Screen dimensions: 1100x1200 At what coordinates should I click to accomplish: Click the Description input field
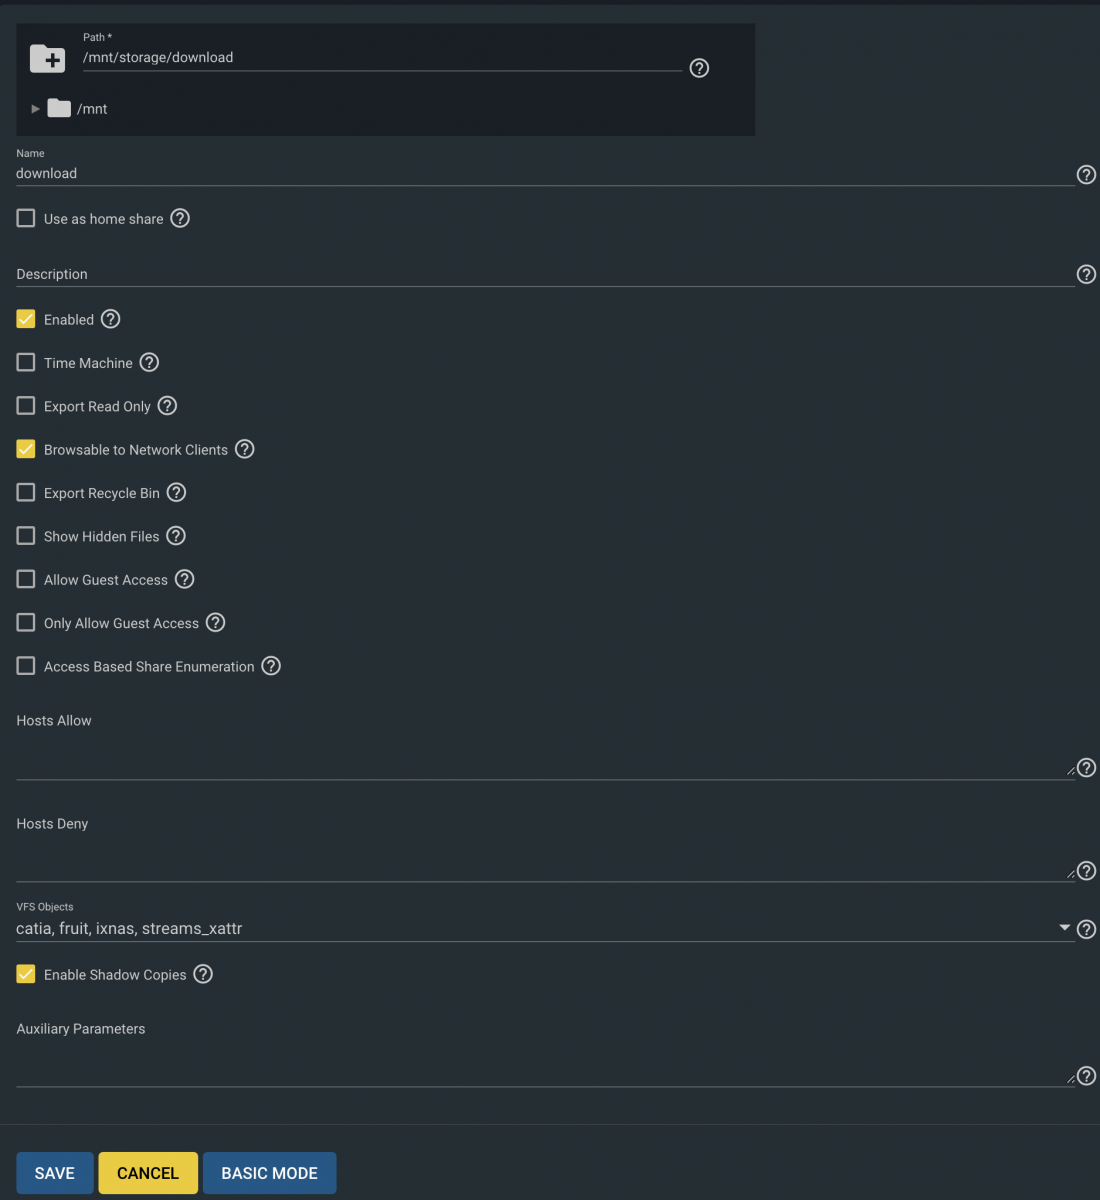point(545,274)
